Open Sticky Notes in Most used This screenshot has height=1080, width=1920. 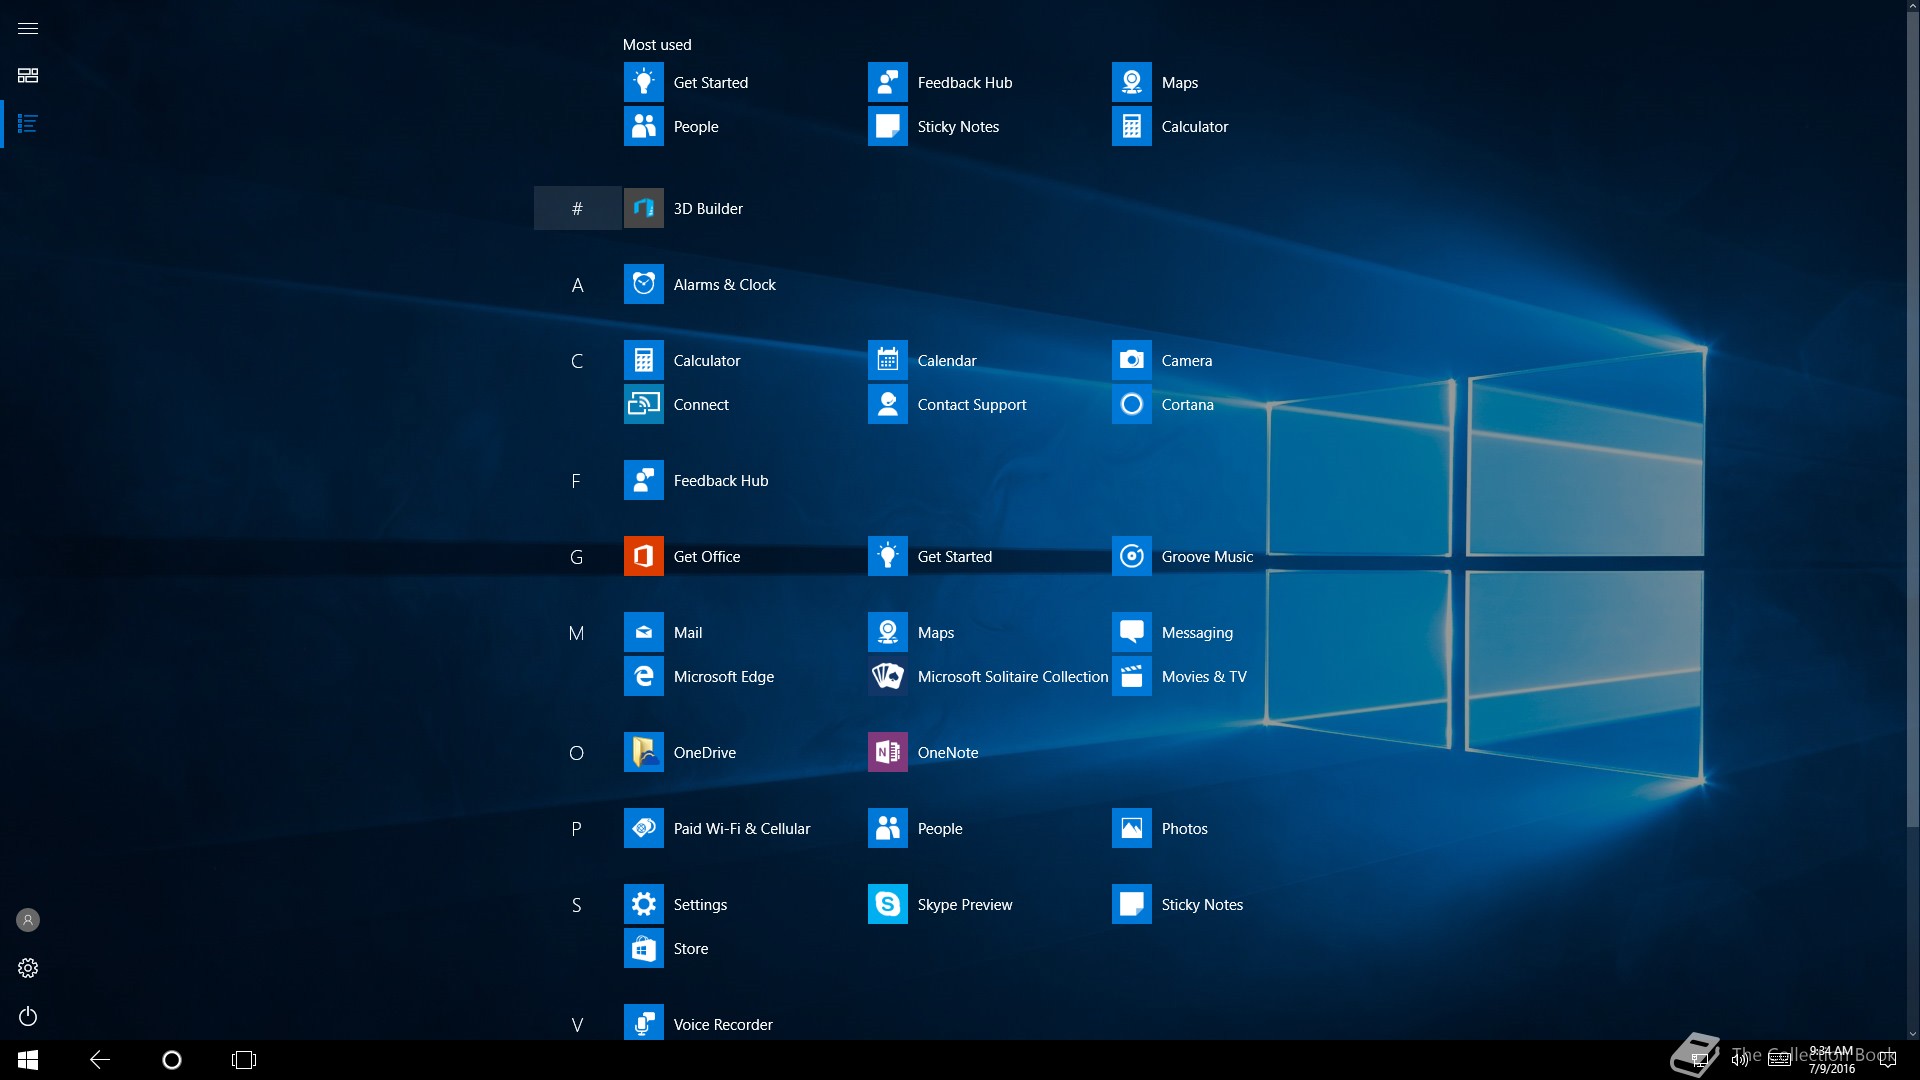[x=933, y=126]
